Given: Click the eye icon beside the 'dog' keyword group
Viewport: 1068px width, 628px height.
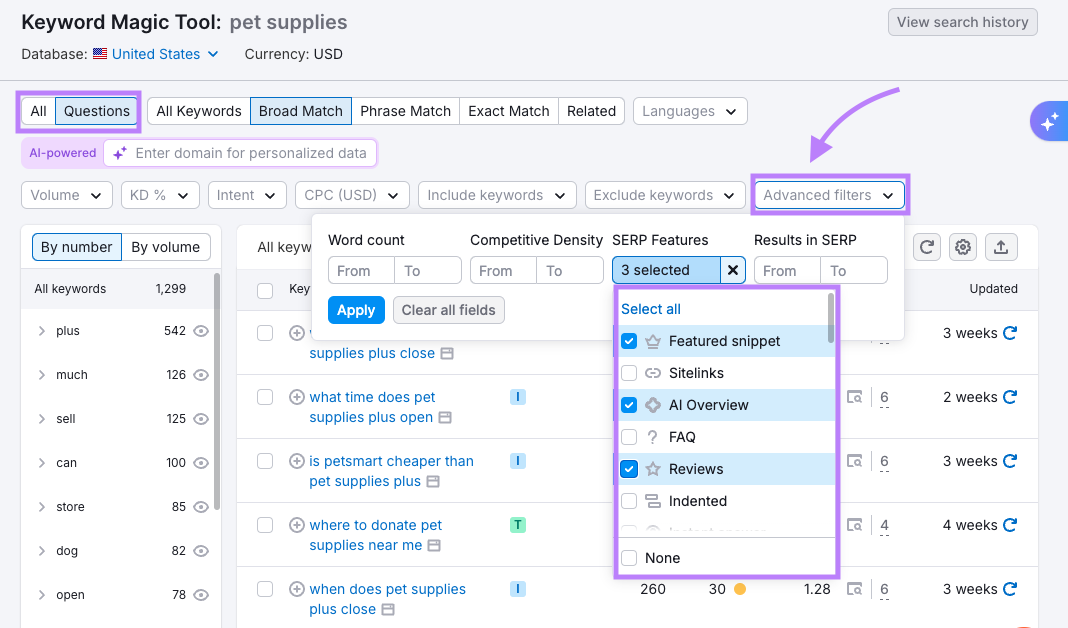Looking at the screenshot, I should pos(201,551).
